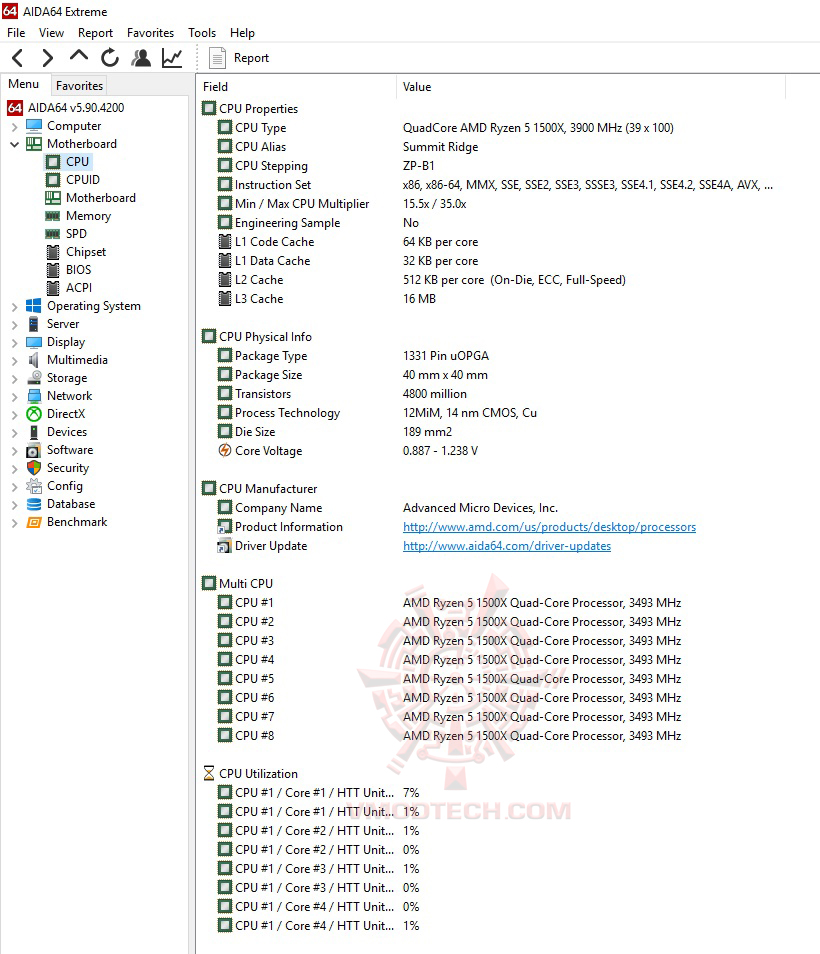The height and width of the screenshot is (954, 820).
Task: Refresh the page with the Refresh icon
Action: pyautogui.click(x=110, y=58)
